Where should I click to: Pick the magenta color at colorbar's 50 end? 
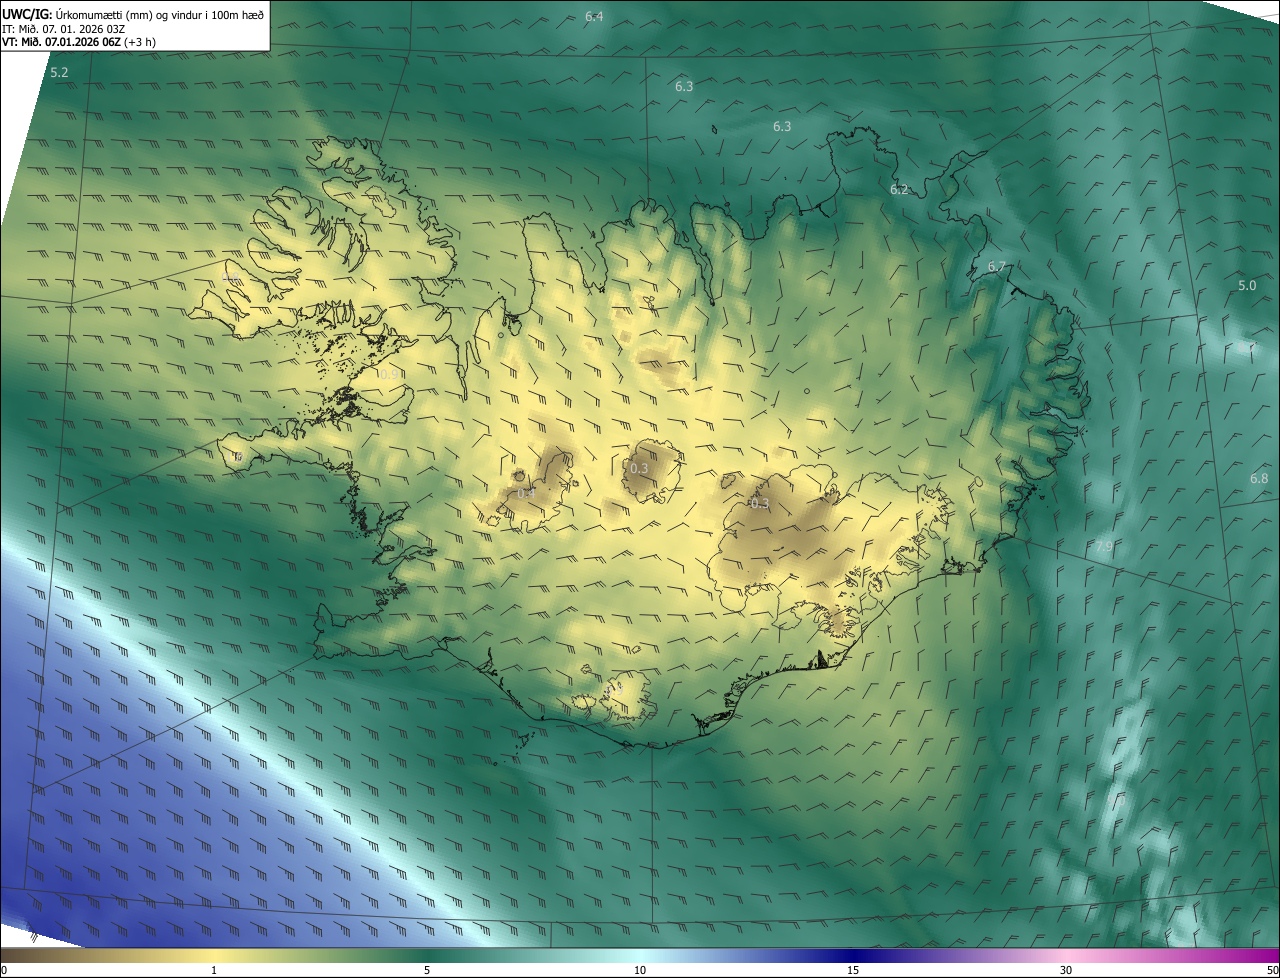click(x=1273, y=956)
